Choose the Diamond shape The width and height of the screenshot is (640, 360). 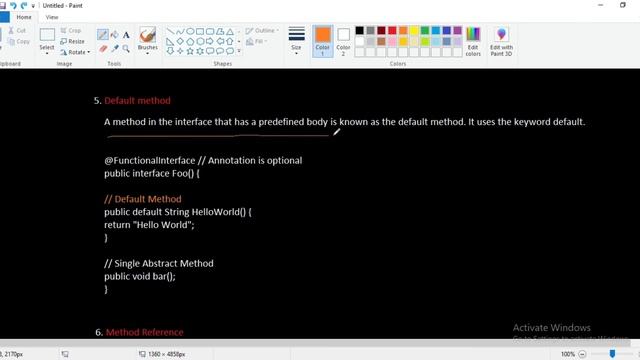[180, 41]
